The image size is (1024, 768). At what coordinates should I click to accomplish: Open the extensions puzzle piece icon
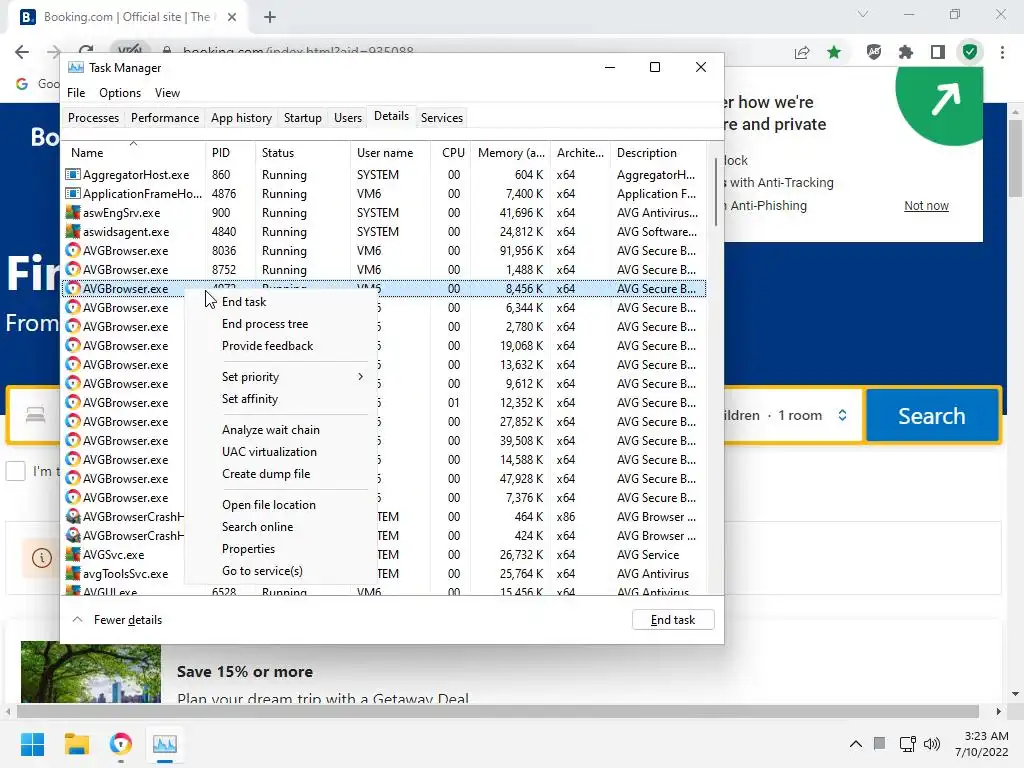[906, 52]
